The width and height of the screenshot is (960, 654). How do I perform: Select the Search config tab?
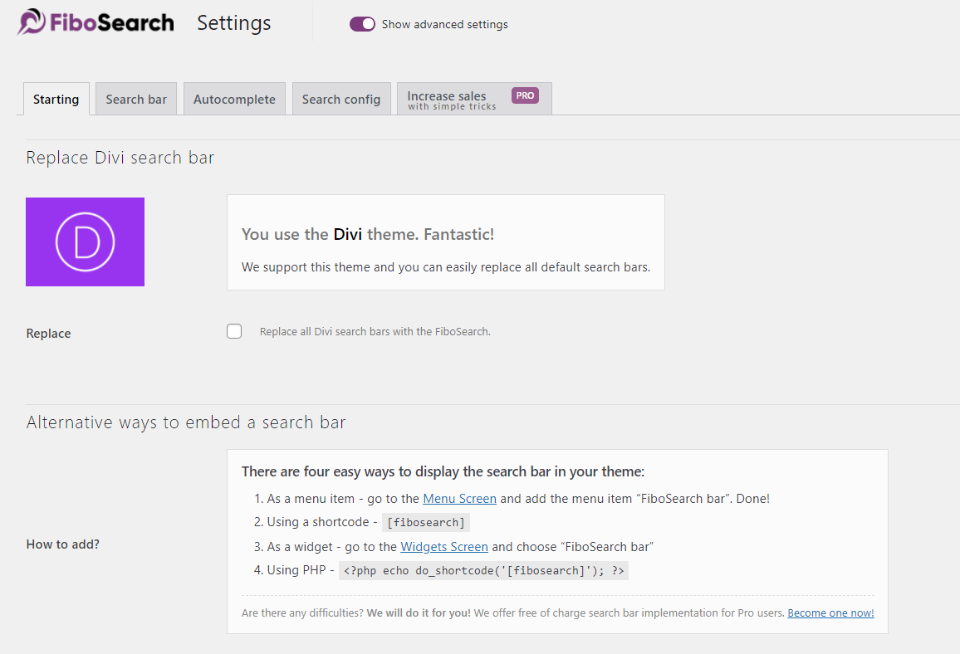(x=340, y=98)
